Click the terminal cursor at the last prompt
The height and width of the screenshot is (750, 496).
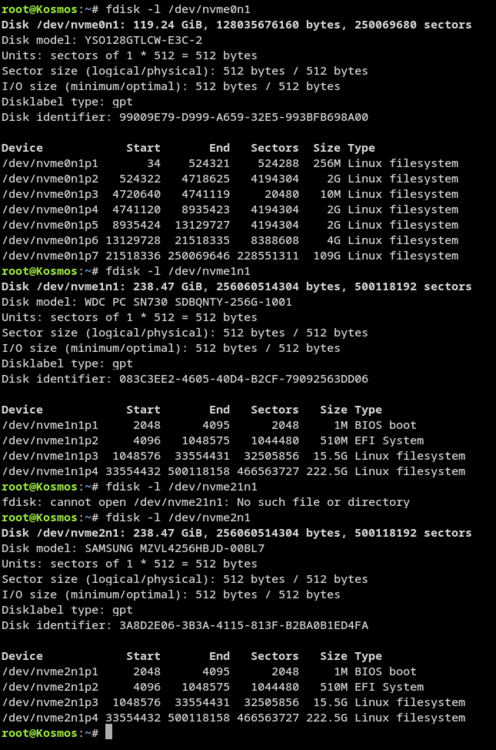click(x=109, y=732)
